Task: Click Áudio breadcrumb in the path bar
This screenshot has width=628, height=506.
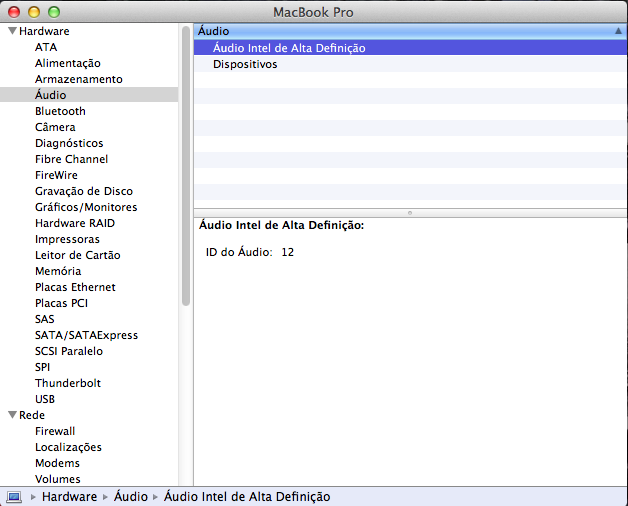Action: click(130, 496)
